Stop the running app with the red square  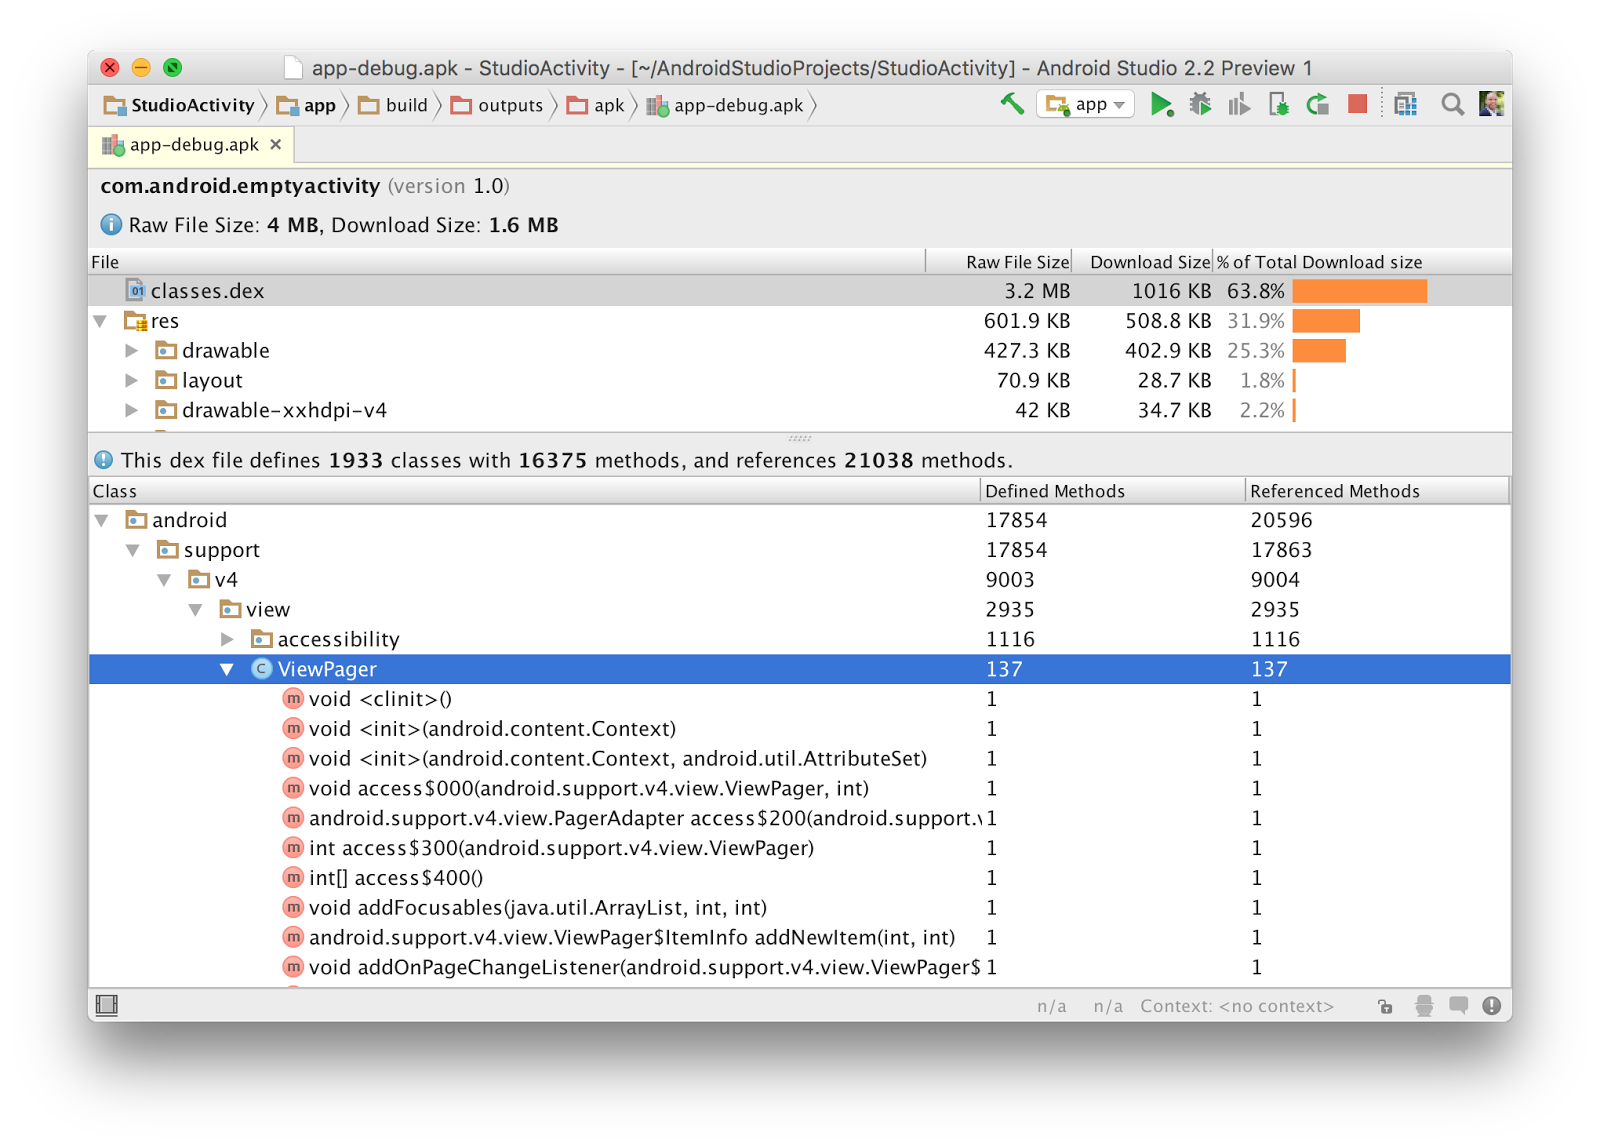(1356, 103)
